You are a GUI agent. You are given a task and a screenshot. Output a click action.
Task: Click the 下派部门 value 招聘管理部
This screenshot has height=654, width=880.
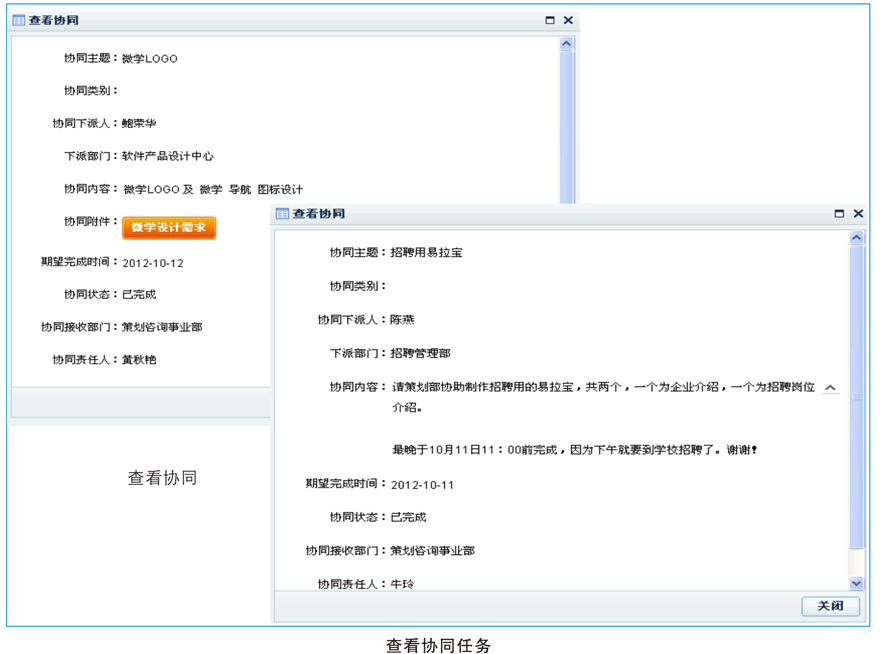pyautogui.click(x=420, y=353)
